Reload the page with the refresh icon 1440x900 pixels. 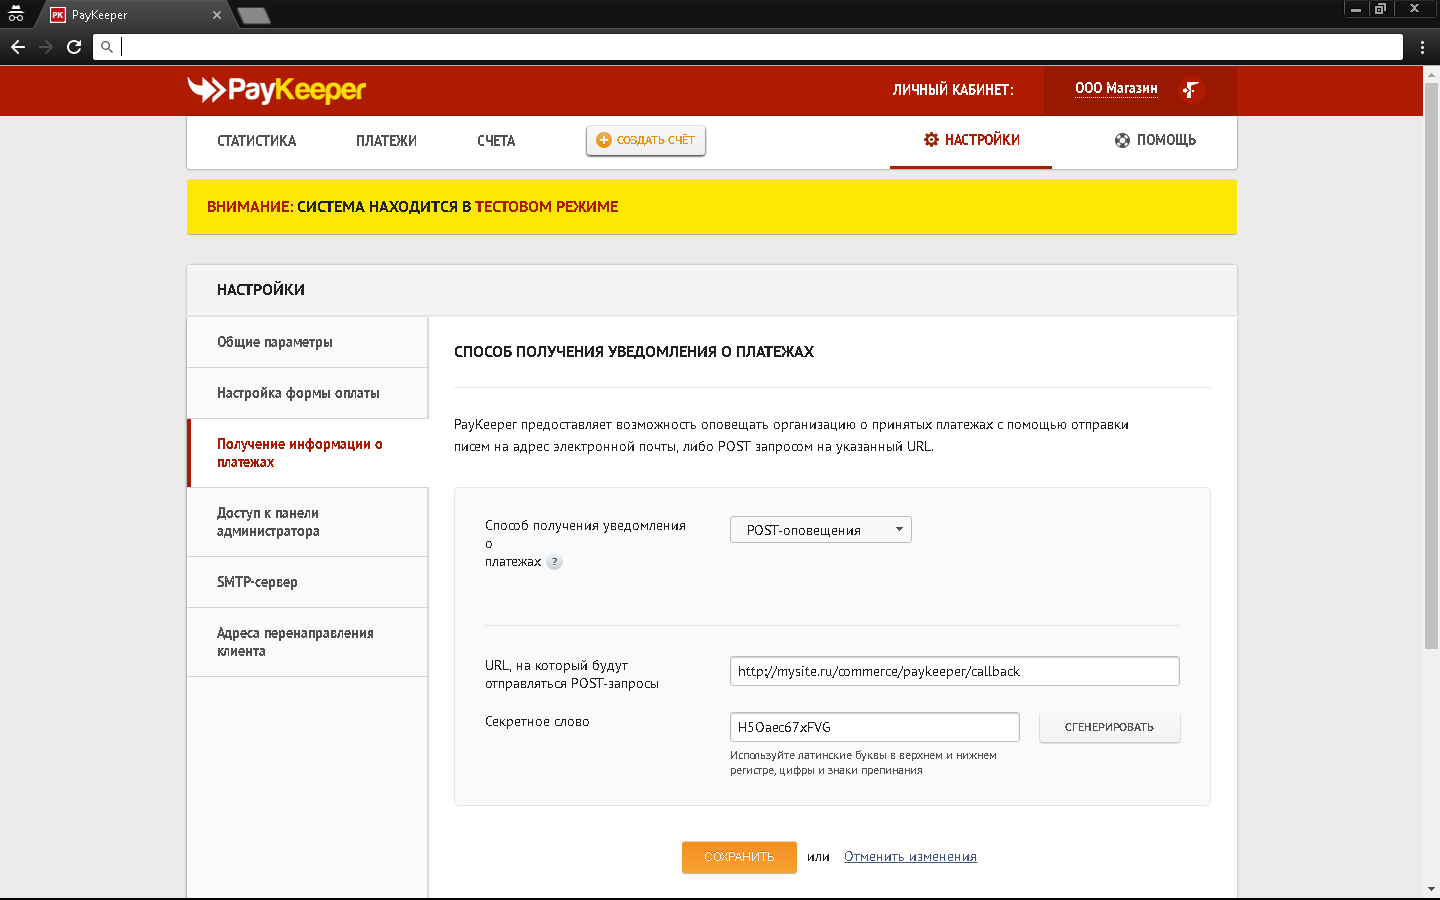pyautogui.click(x=74, y=47)
